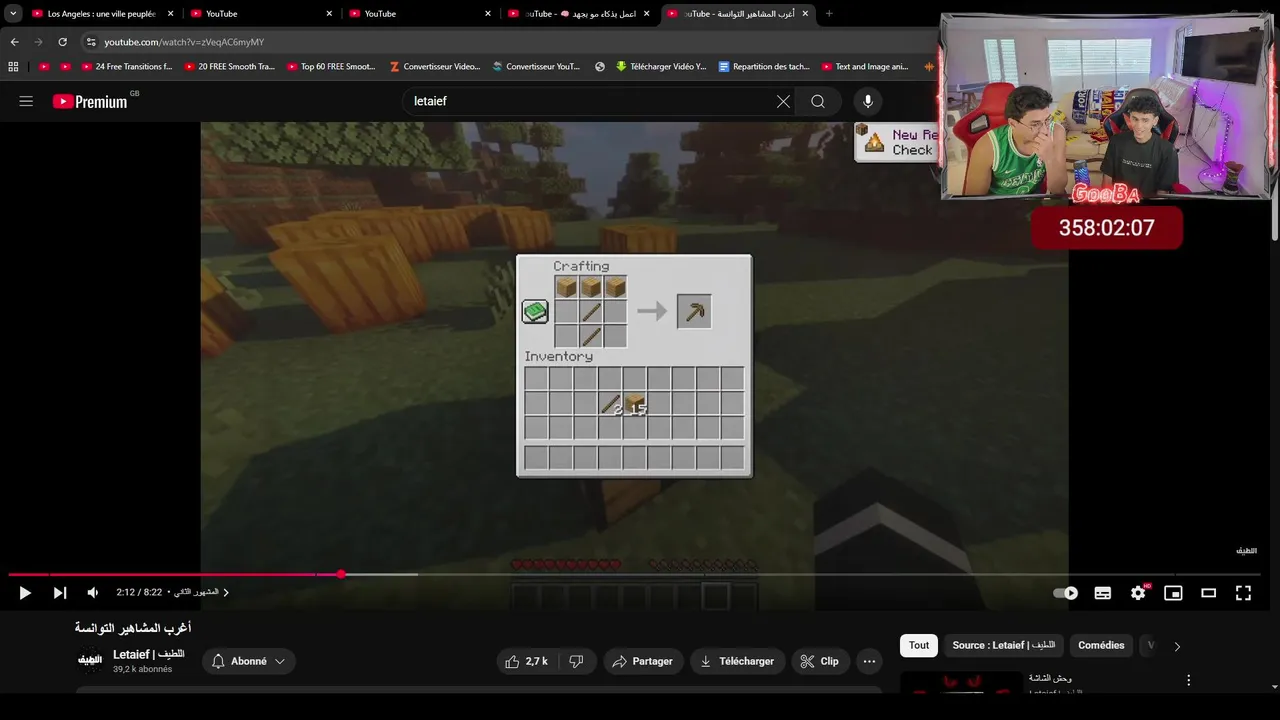Screen dimensions: 1280x720
Task: Click the Télécharger download button
Action: tap(737, 661)
